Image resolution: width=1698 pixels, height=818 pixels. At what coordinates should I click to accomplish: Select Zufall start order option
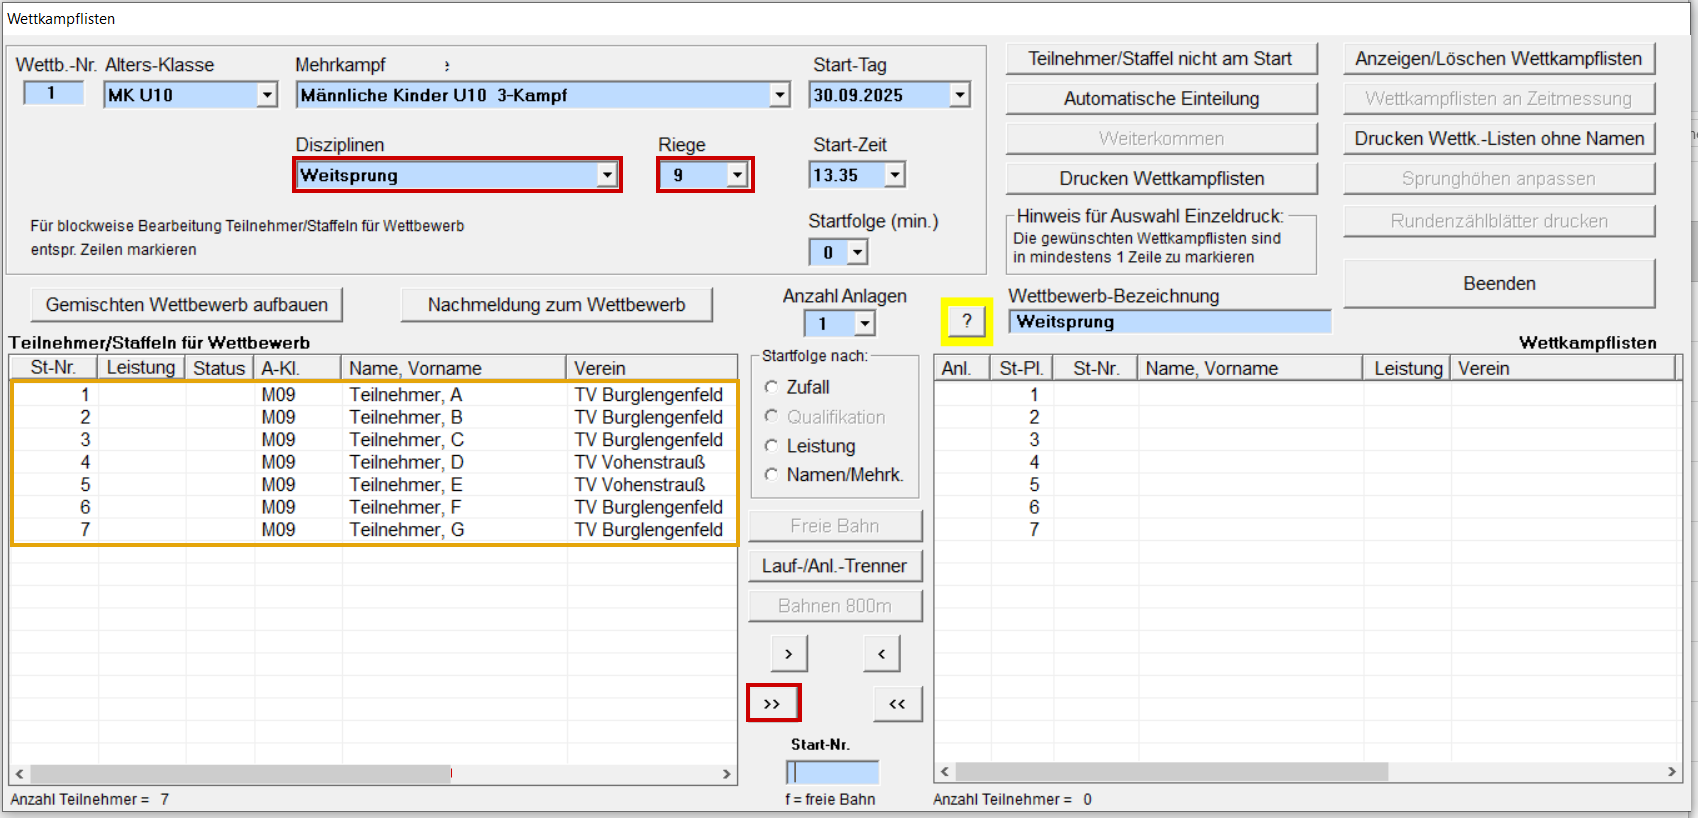771,387
